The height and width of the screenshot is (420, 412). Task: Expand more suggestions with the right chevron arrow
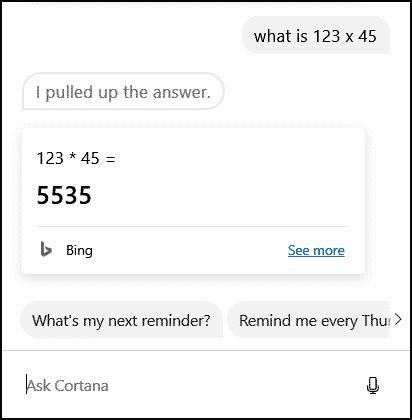pyautogui.click(x=398, y=320)
